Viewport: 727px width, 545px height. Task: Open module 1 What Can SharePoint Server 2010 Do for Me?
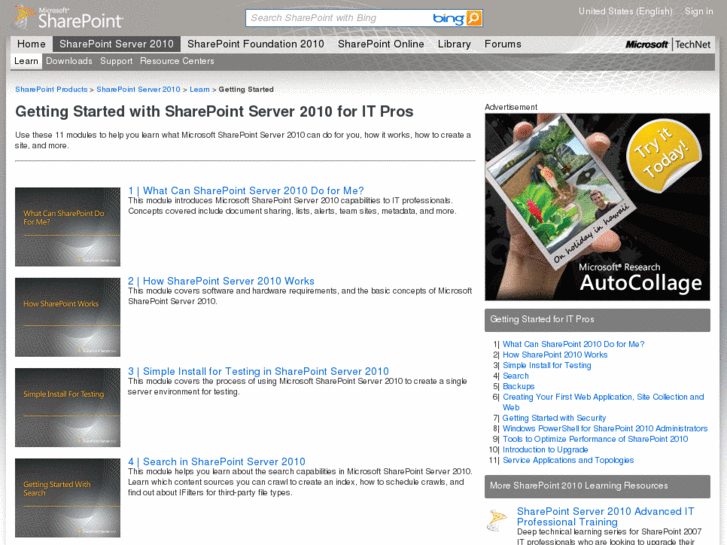(x=246, y=191)
